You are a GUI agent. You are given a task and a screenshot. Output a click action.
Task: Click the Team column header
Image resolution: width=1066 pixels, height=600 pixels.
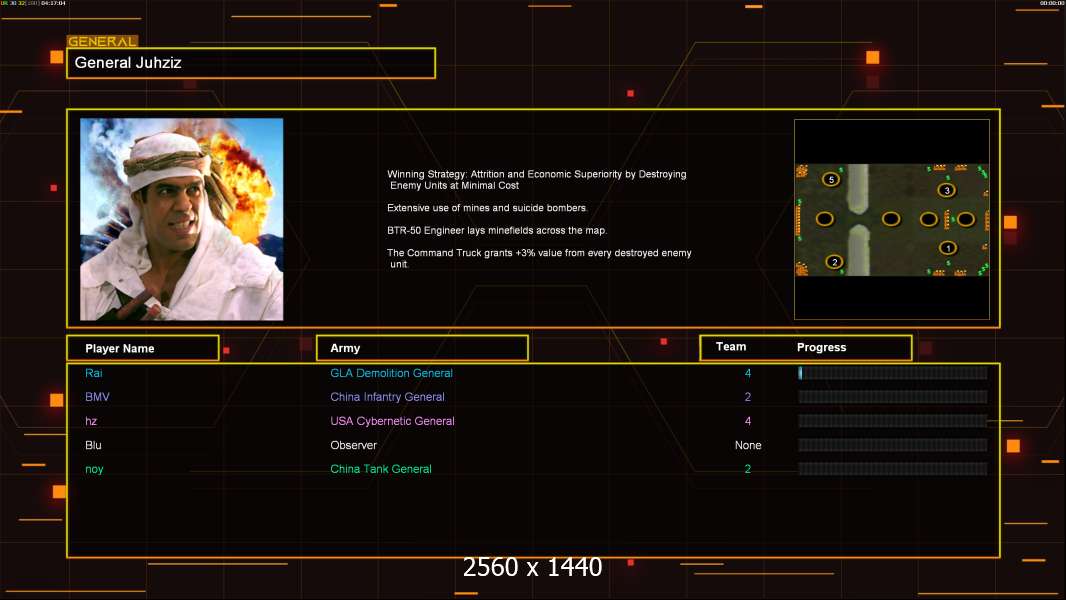click(731, 347)
